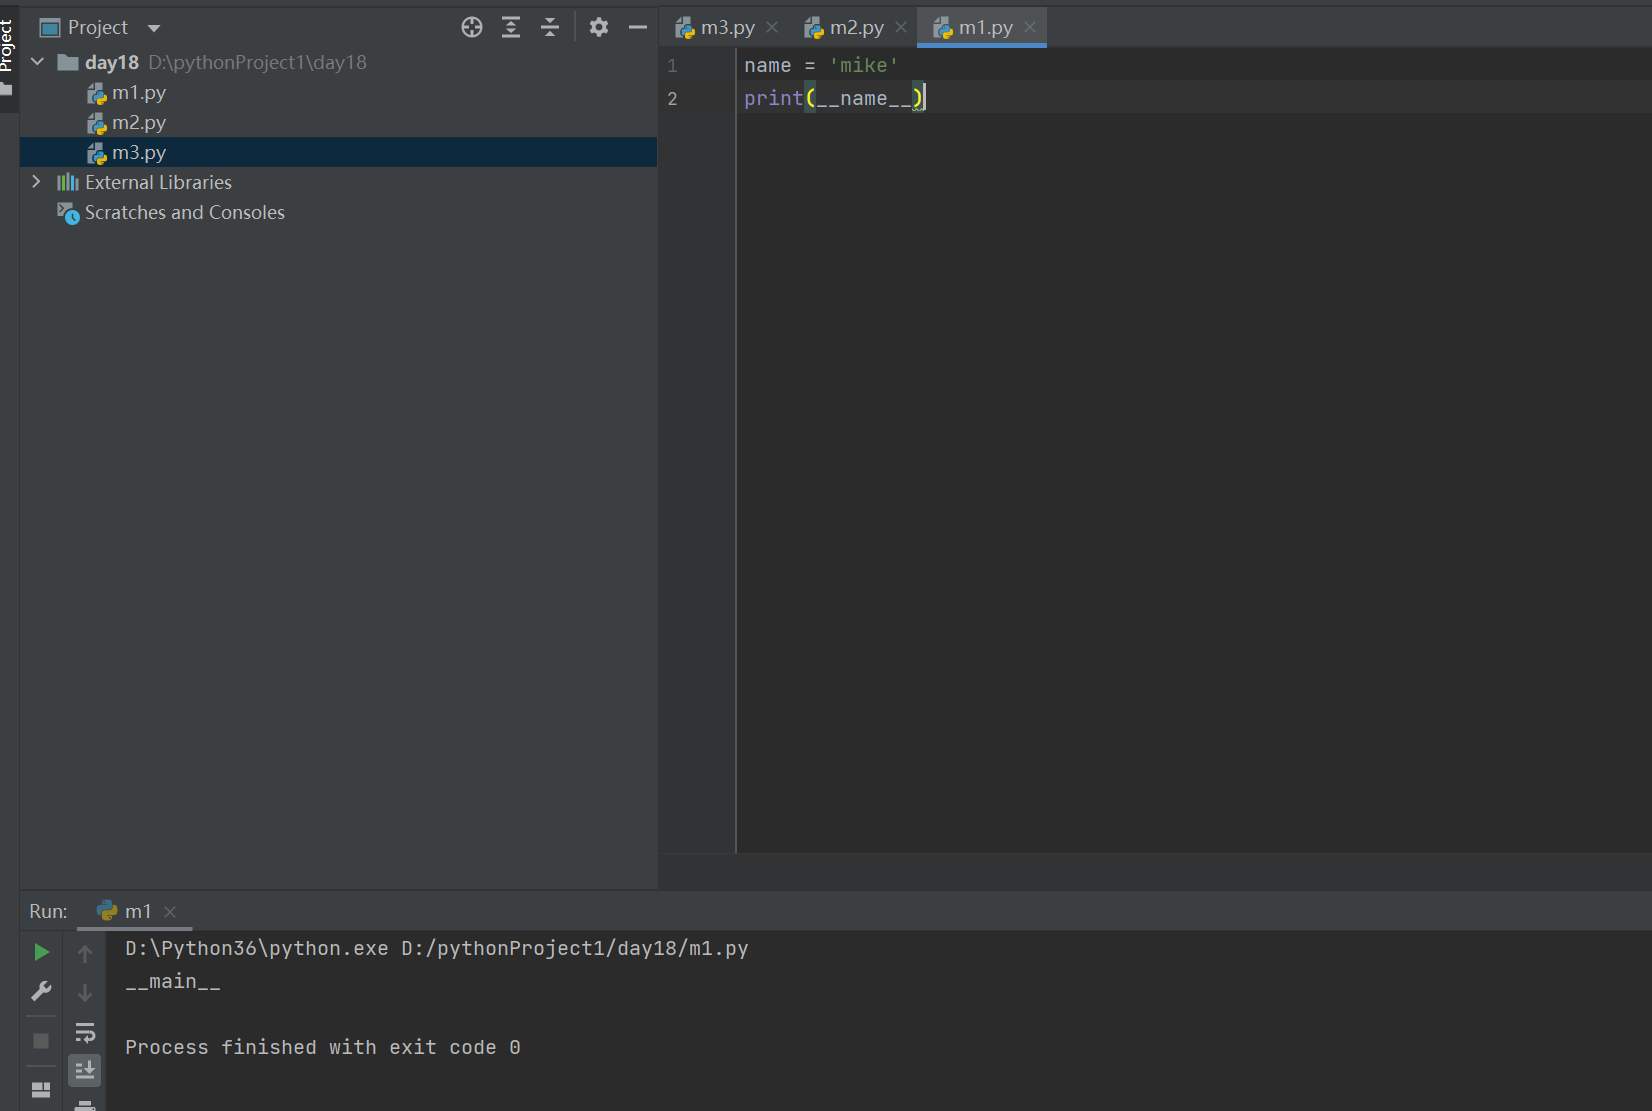
Task: Select External Libraries label
Action: (x=158, y=182)
